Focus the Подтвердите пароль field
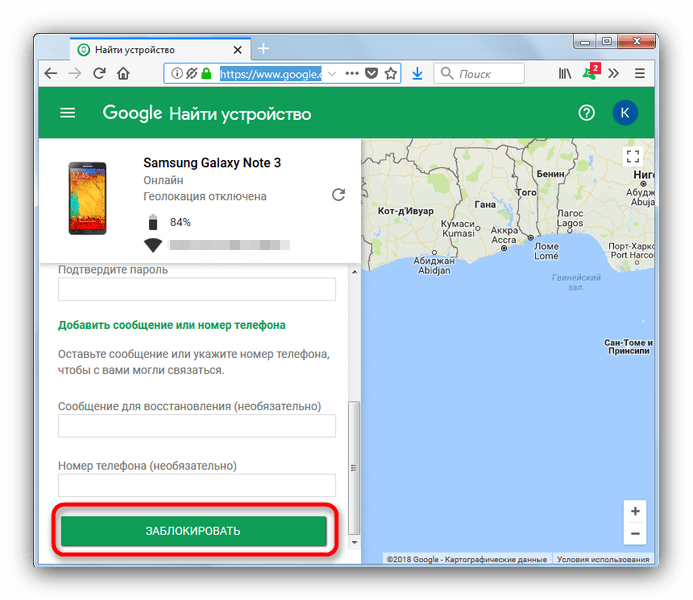This screenshot has width=693, height=600. (x=197, y=289)
